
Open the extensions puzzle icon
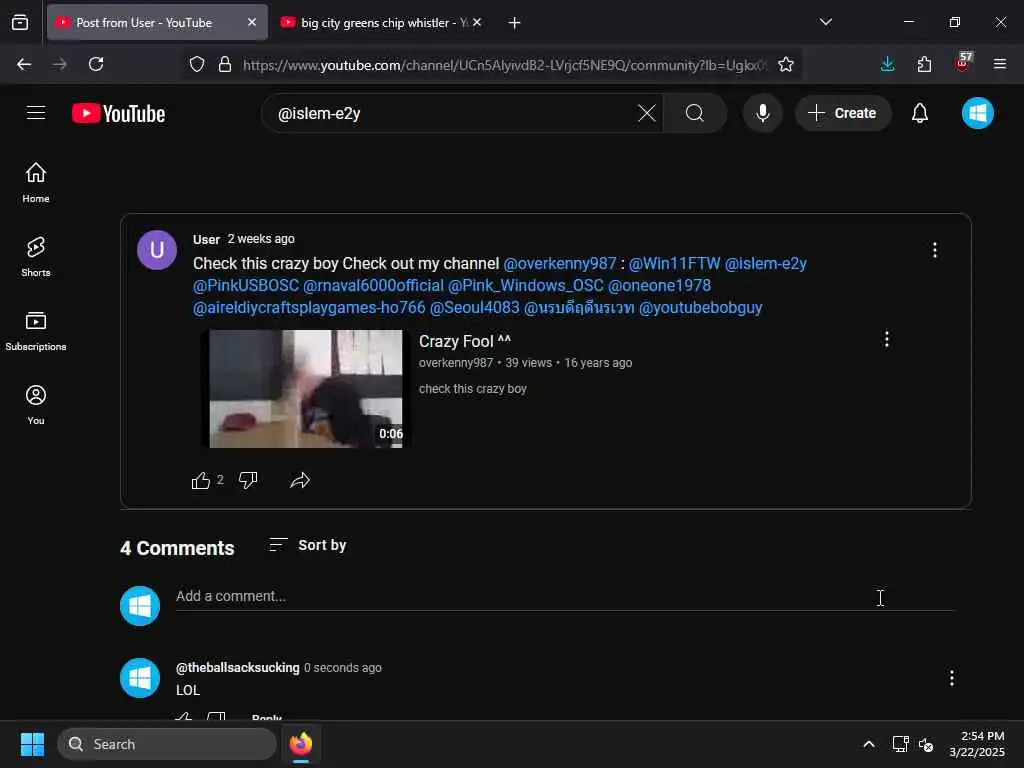pyautogui.click(x=924, y=64)
